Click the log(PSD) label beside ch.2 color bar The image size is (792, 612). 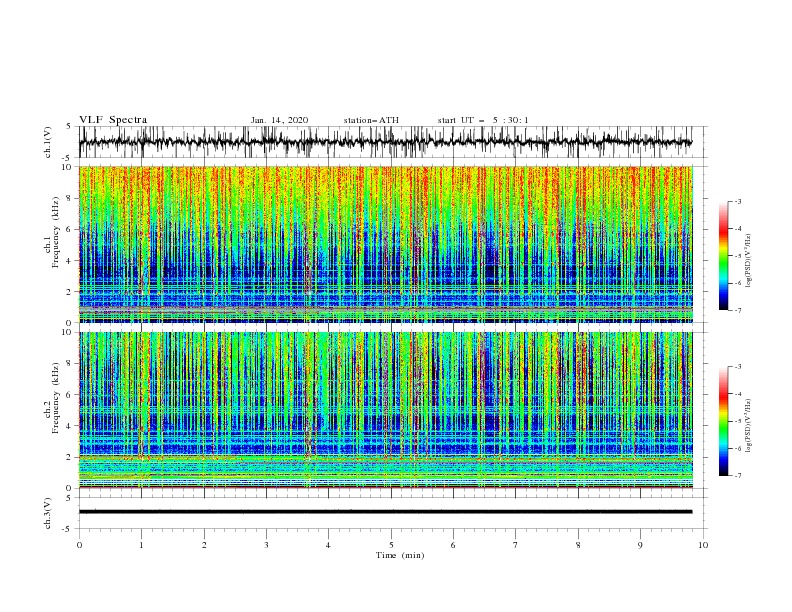(x=749, y=425)
